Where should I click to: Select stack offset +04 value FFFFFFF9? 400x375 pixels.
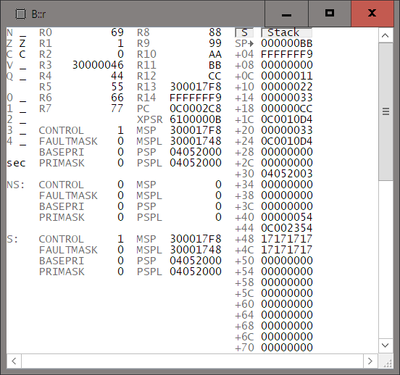[287, 54]
